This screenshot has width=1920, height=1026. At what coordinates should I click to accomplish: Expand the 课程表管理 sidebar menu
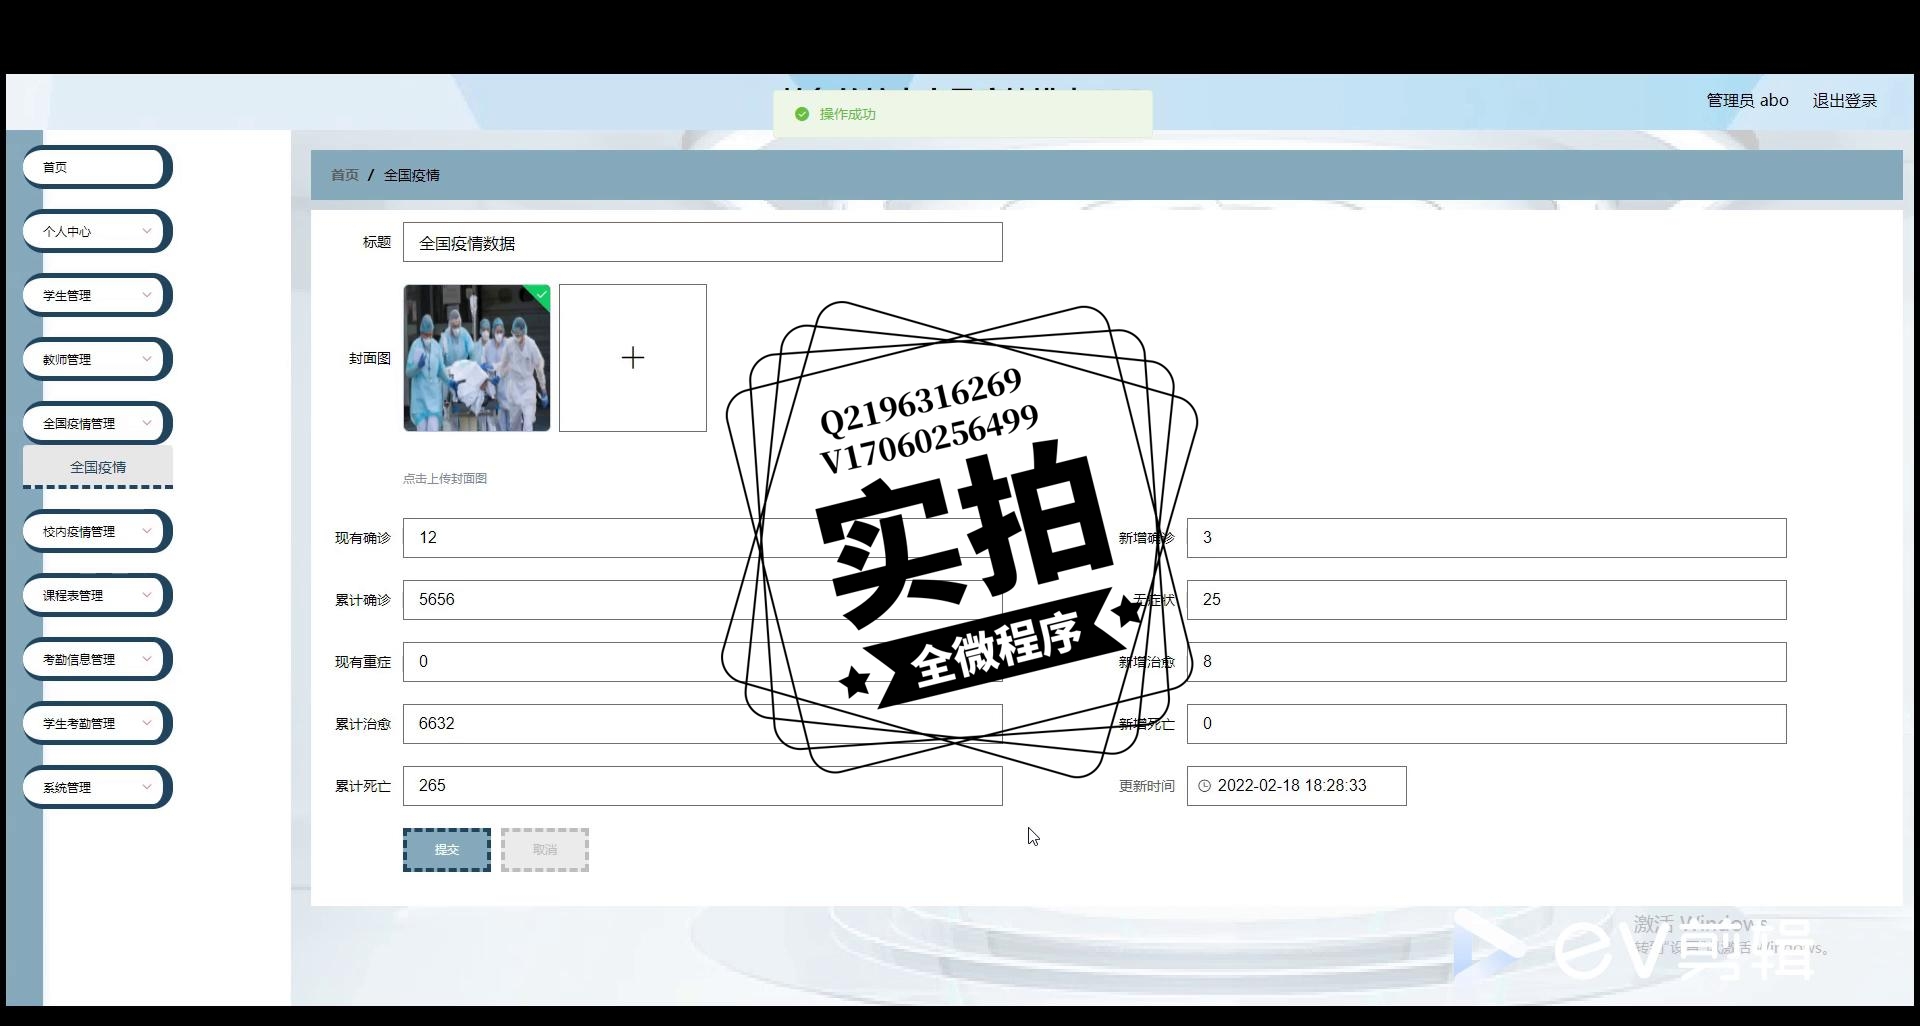point(97,595)
